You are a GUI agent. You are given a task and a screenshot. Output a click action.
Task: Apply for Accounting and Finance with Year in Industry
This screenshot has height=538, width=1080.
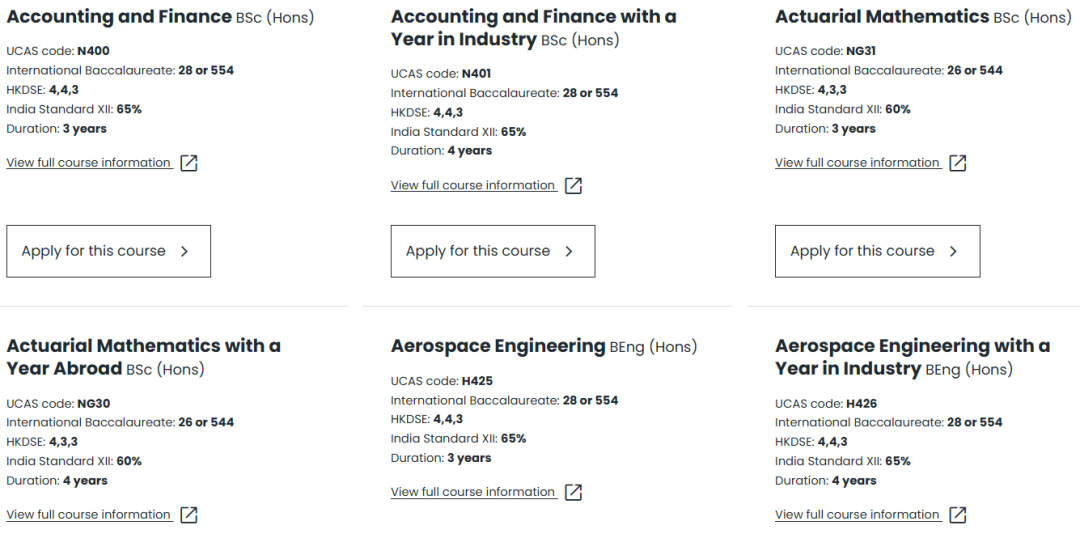pyautogui.click(x=493, y=251)
